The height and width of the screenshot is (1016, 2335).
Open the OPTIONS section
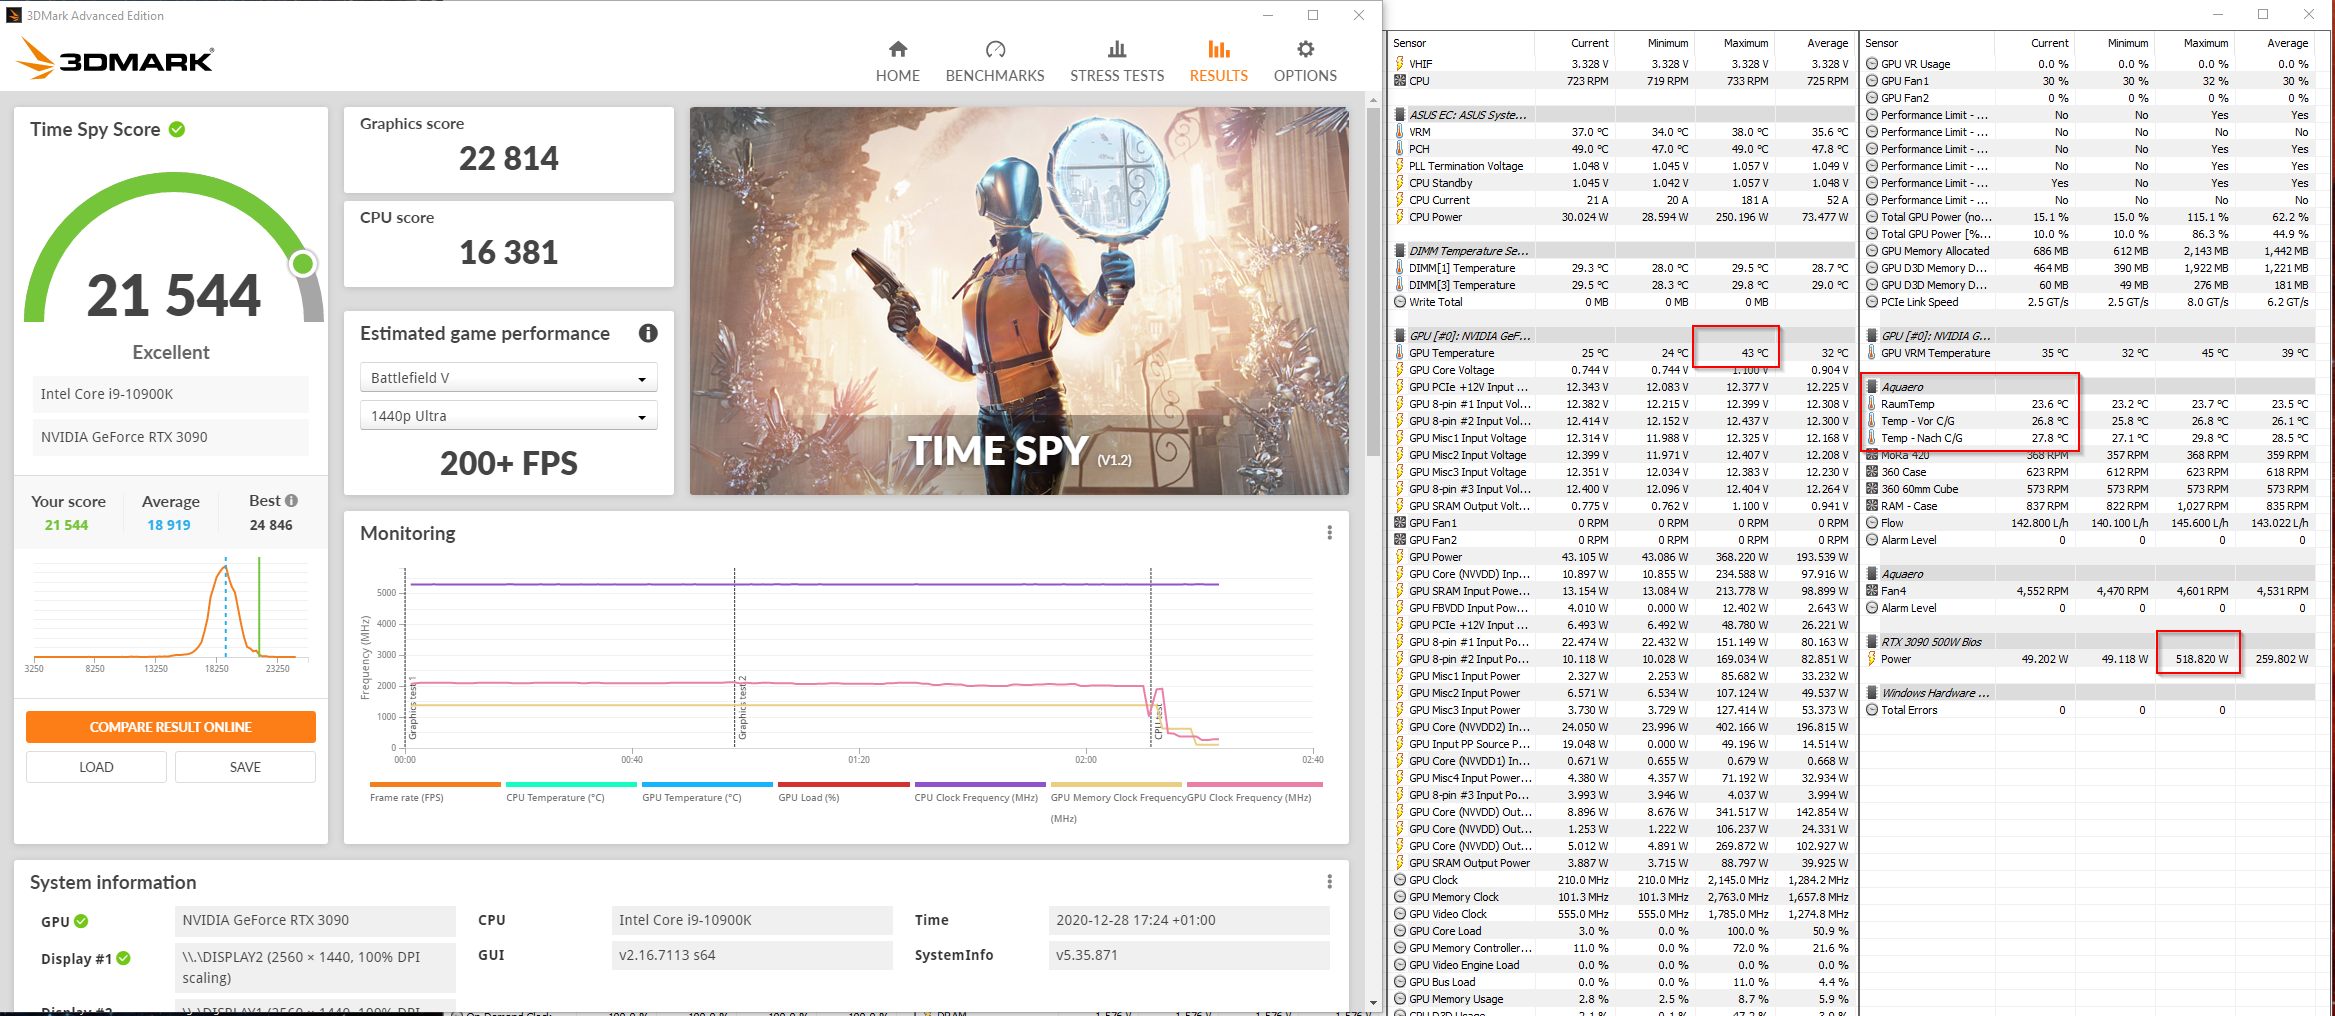pos(1305,62)
